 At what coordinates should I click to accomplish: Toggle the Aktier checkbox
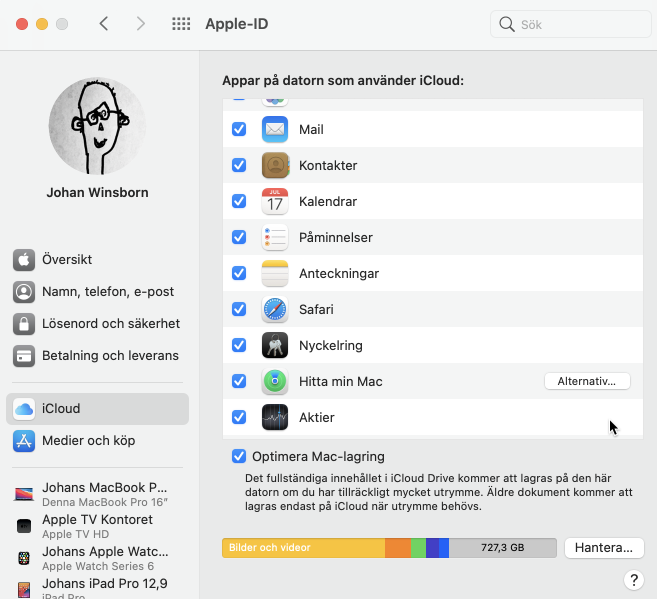[239, 418]
